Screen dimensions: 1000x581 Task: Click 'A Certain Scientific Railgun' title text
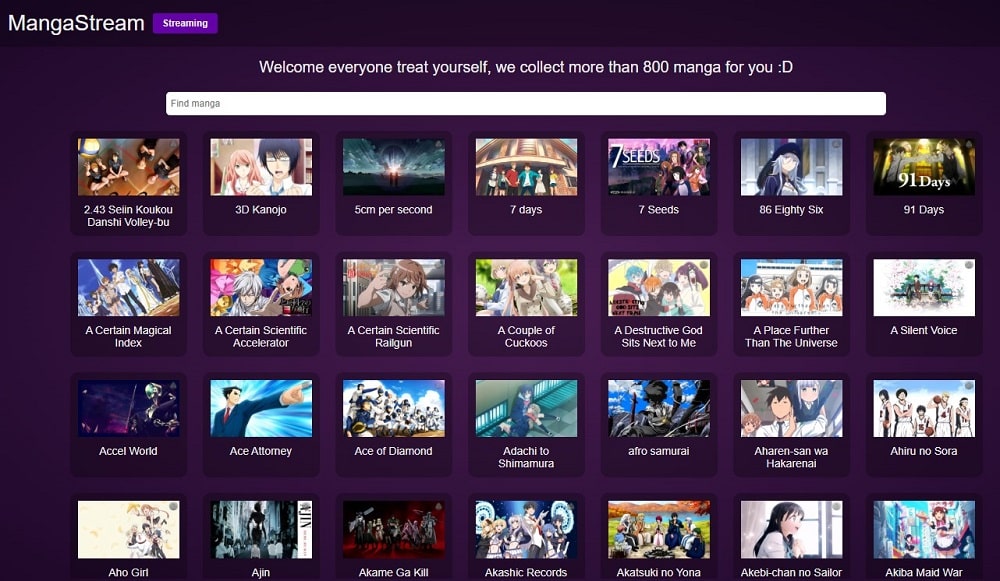[393, 337]
